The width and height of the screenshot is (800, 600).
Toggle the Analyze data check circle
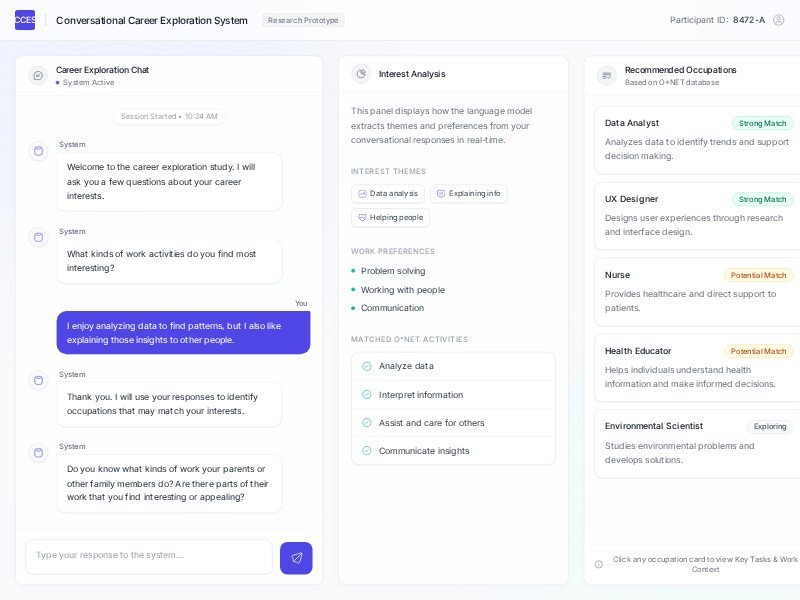[367, 366]
